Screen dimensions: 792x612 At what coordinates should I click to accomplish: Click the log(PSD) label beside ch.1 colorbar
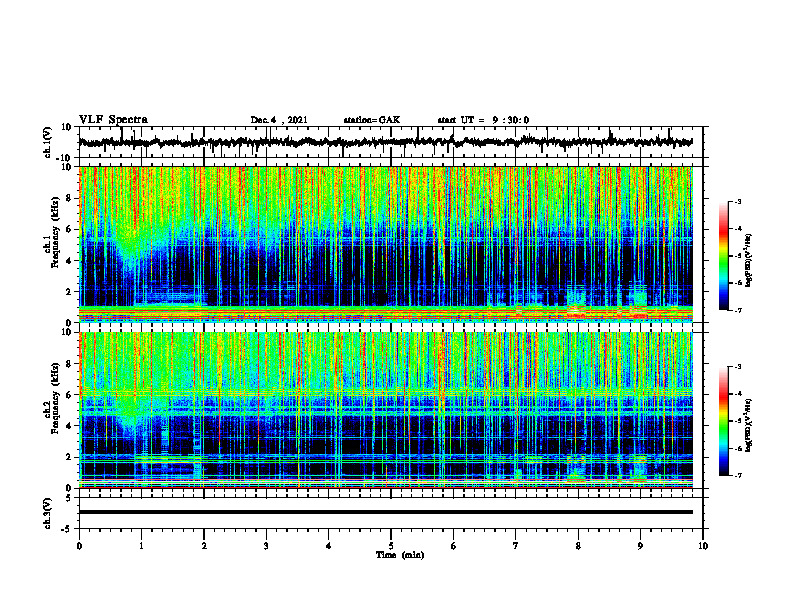(748, 260)
